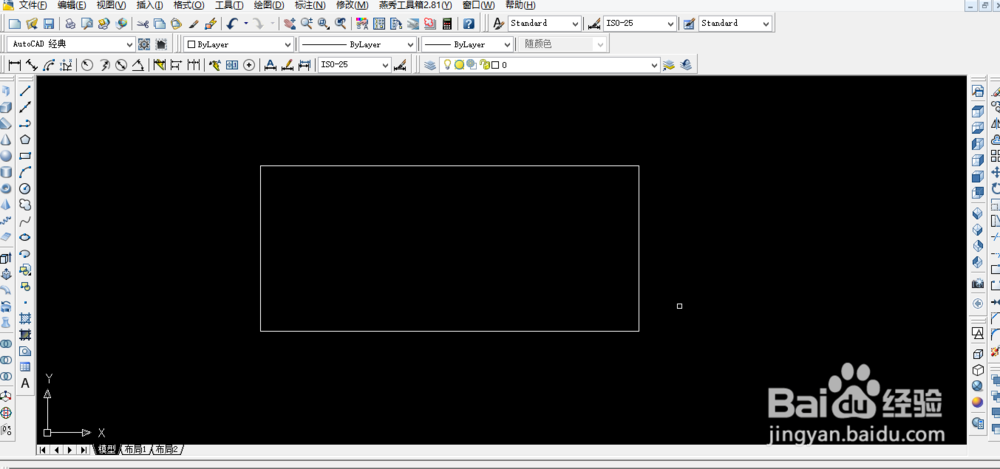Click the Aligned dimension icon
Viewport: 1000px width, 469px height.
(x=31, y=65)
